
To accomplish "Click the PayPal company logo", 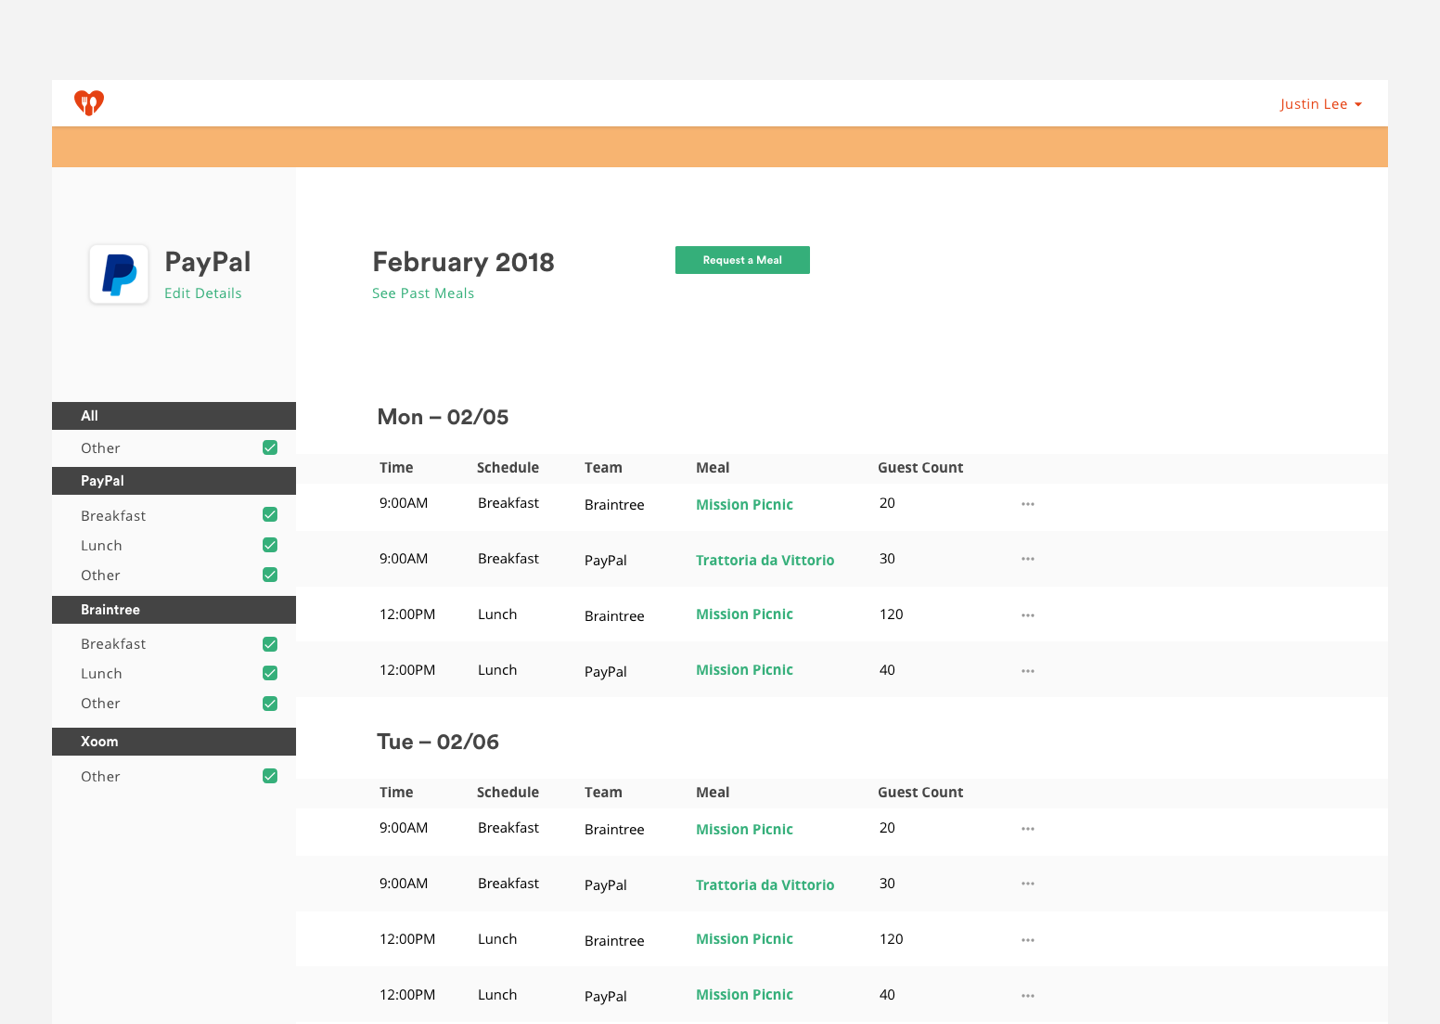I will [x=119, y=274].
